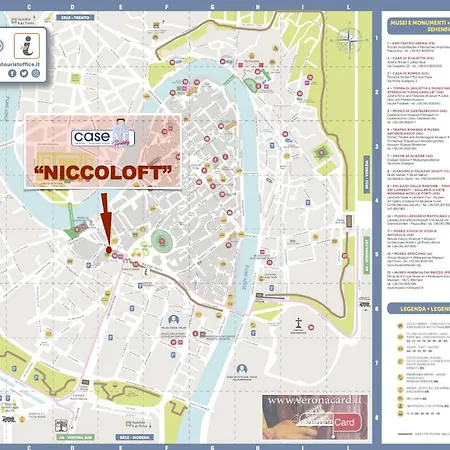
Task: Click the red Verona Card badge
Action: [x=347, y=422]
